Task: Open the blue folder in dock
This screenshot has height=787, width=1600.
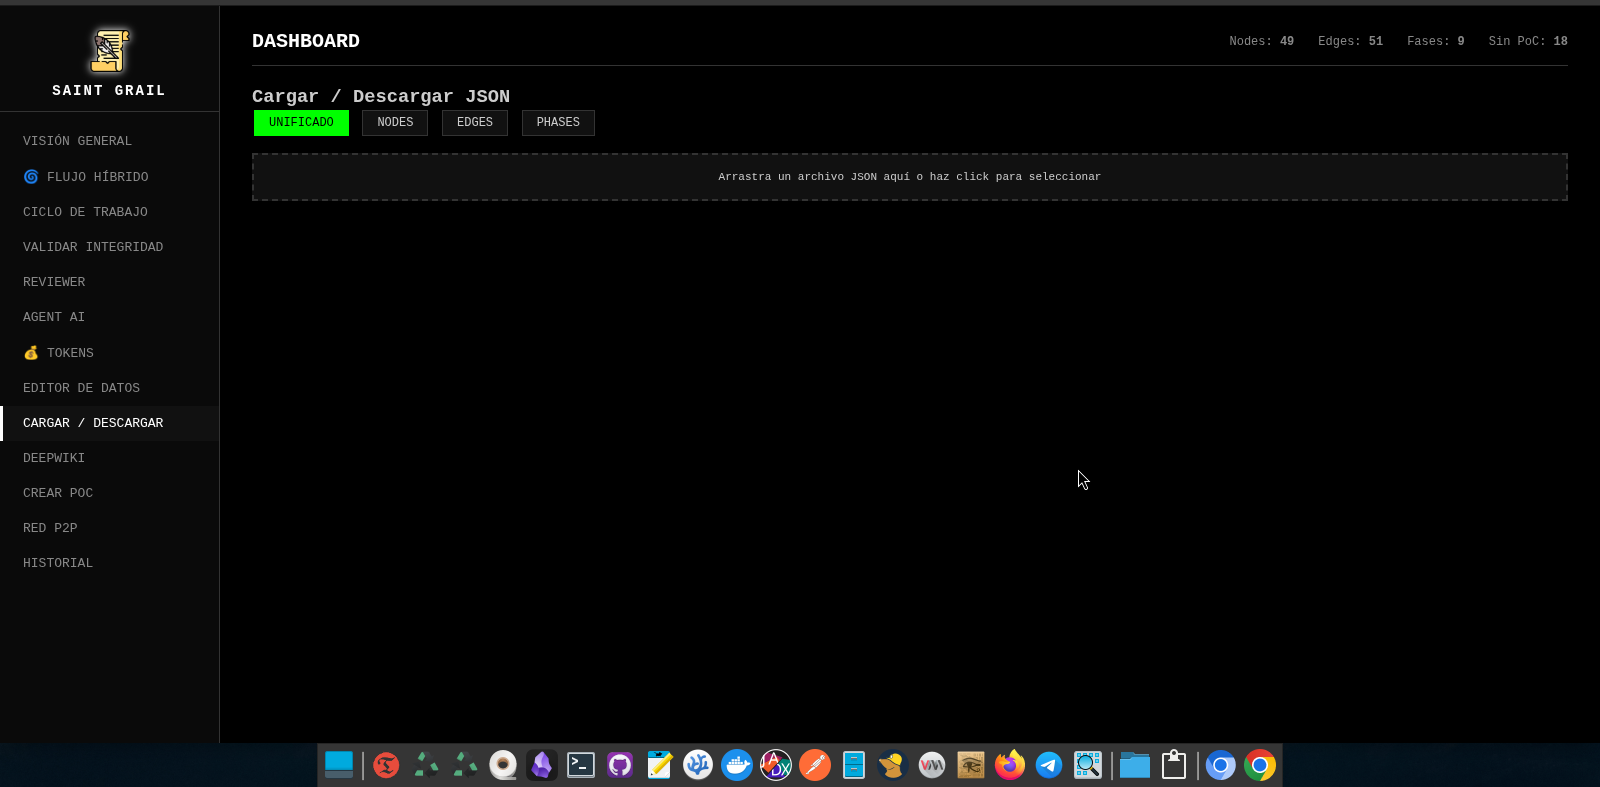Action: click(1135, 765)
